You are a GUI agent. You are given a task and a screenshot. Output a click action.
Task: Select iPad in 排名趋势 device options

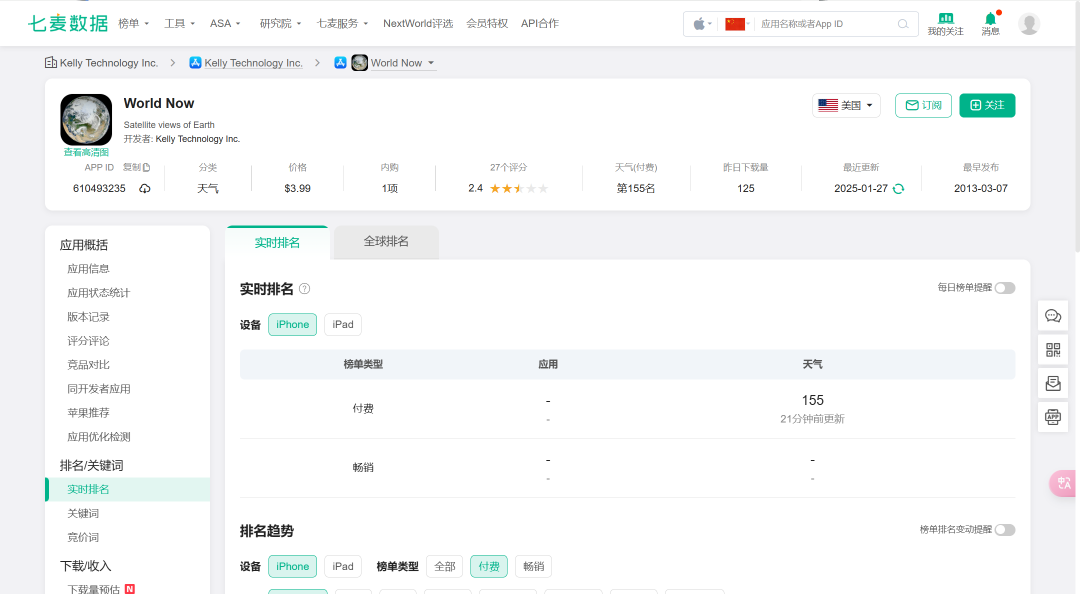(343, 566)
